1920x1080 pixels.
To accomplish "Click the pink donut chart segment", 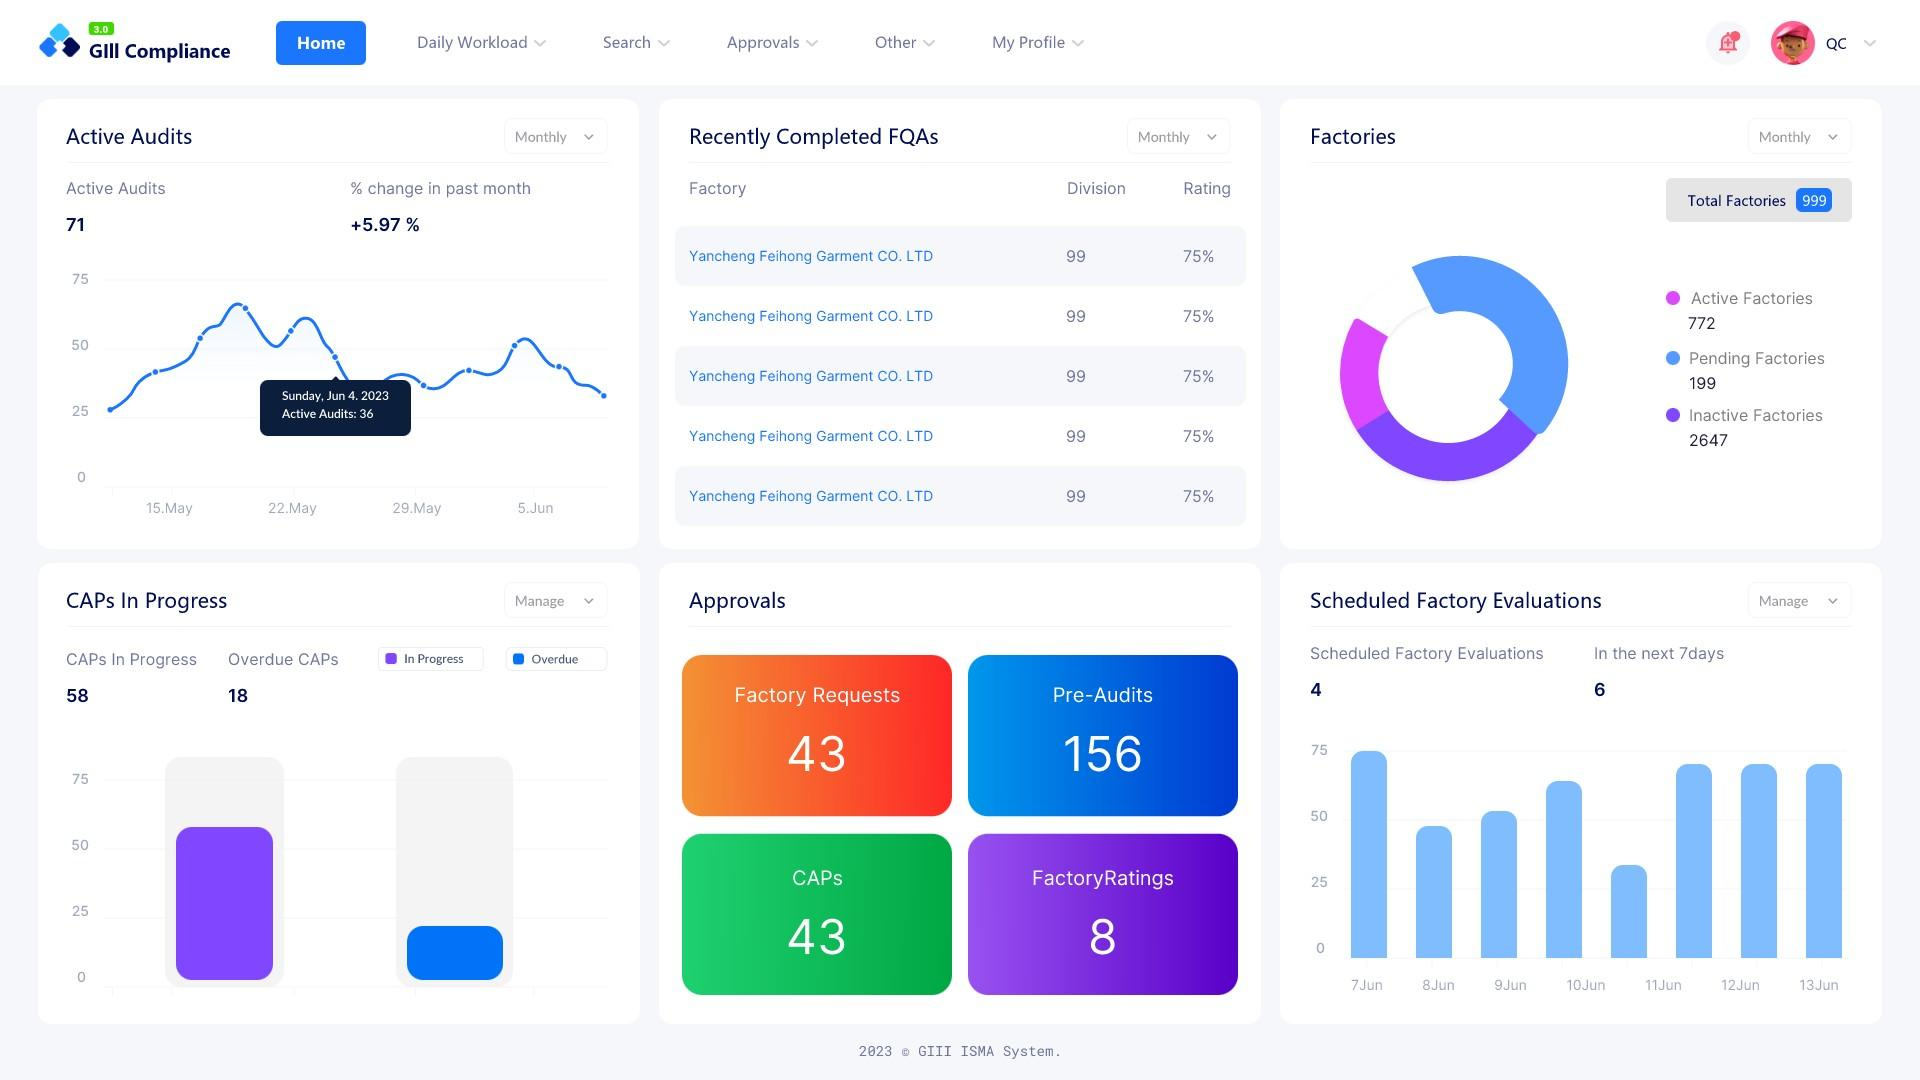I will (x=1360, y=375).
